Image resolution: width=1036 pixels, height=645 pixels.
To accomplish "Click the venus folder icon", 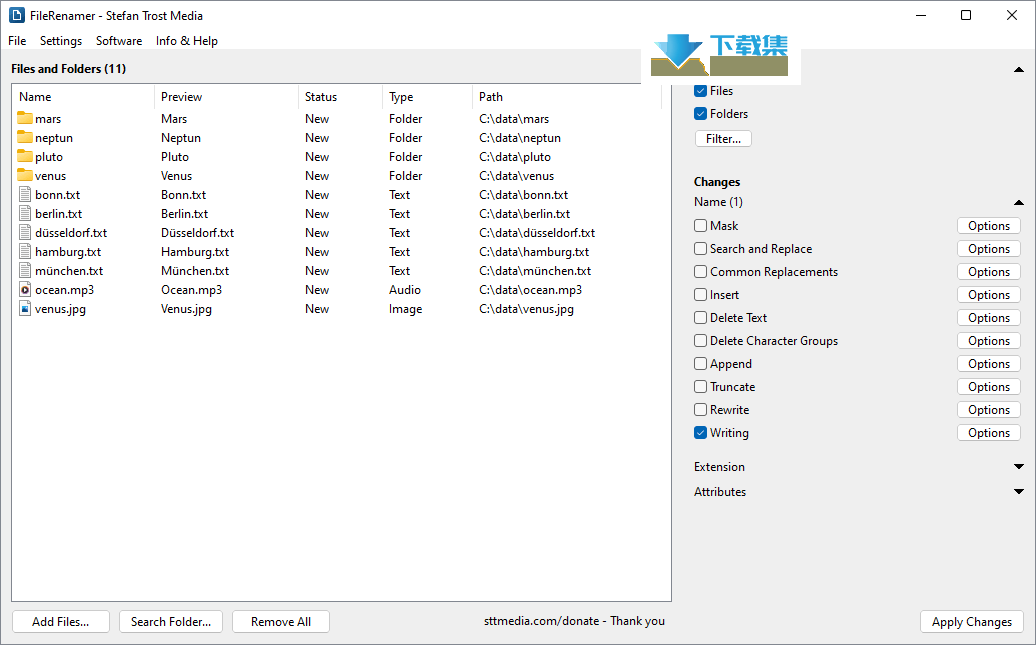I will (x=25, y=175).
